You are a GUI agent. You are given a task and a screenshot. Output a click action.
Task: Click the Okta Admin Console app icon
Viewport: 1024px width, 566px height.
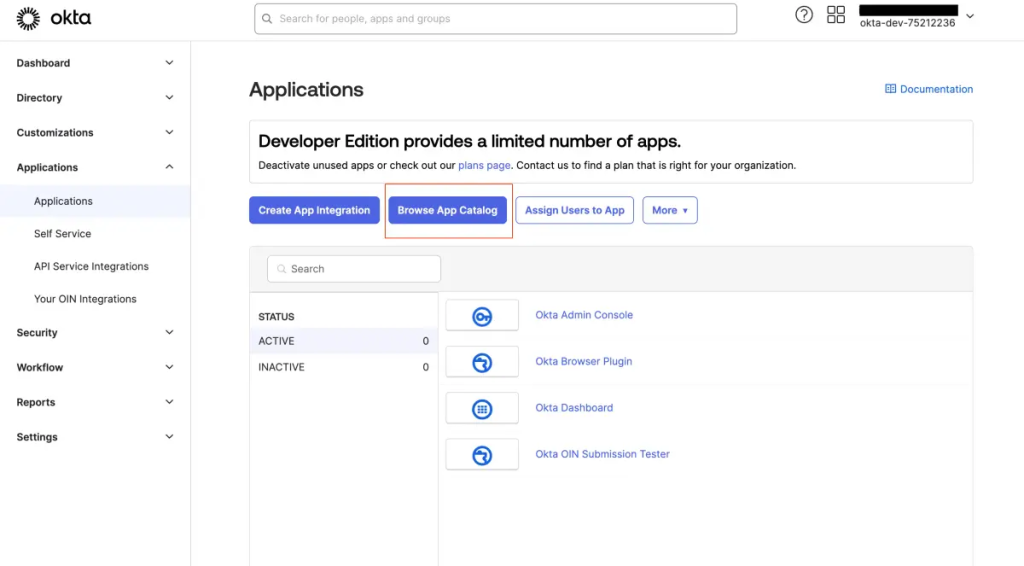point(482,316)
